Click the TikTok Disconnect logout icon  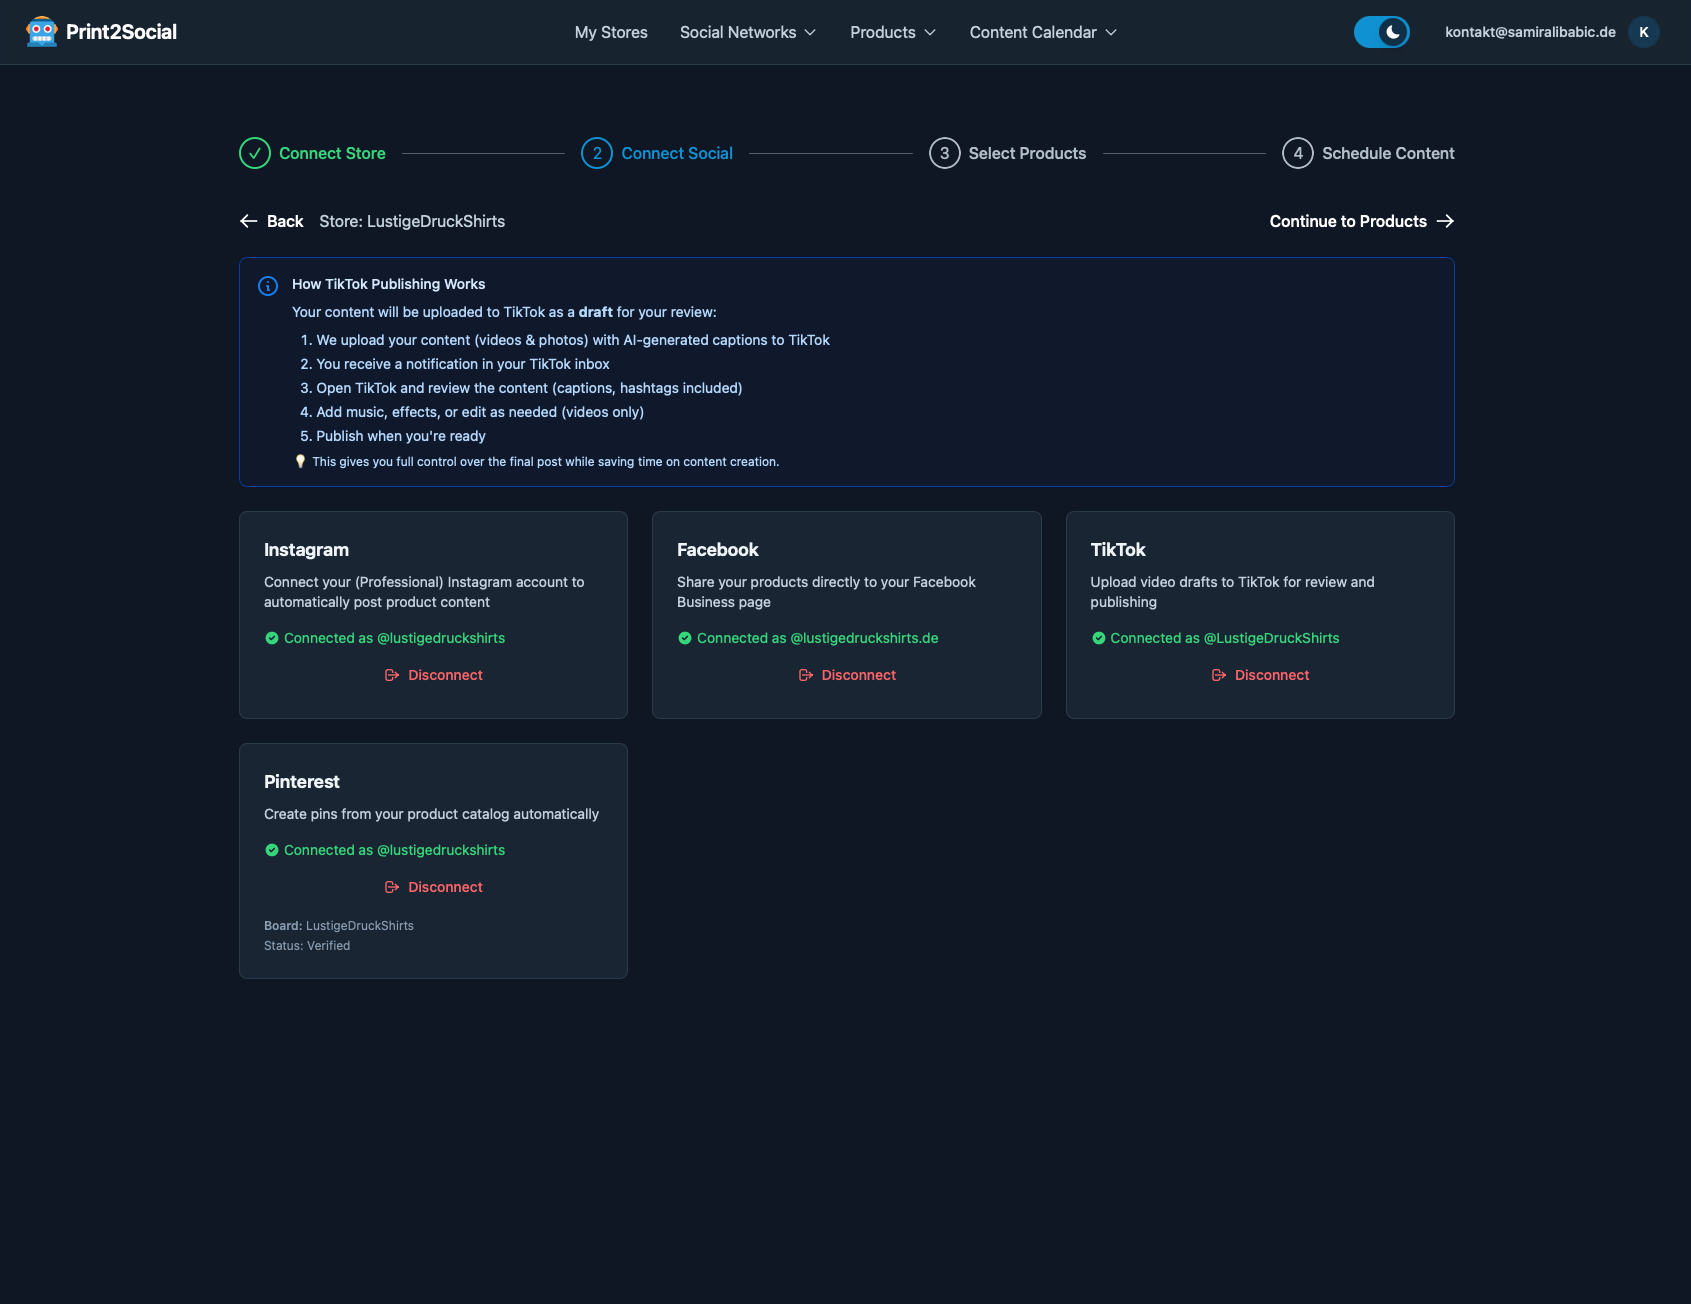pyautogui.click(x=1218, y=675)
